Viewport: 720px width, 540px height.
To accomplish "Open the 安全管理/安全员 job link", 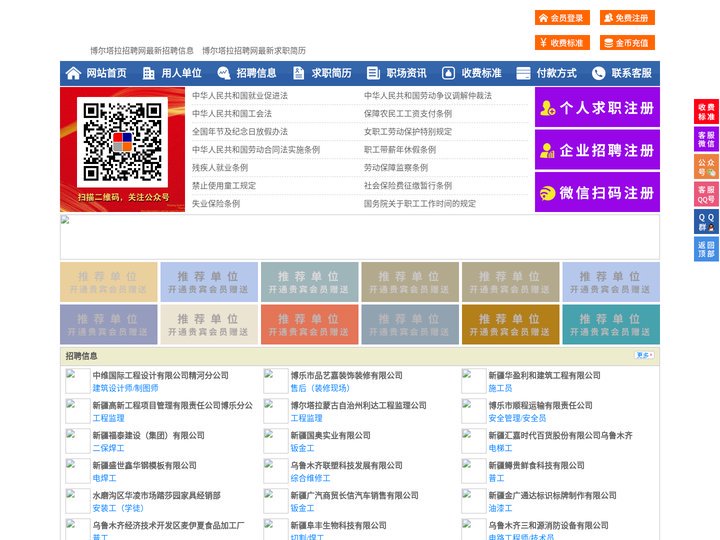I will pyautogui.click(x=517, y=418).
